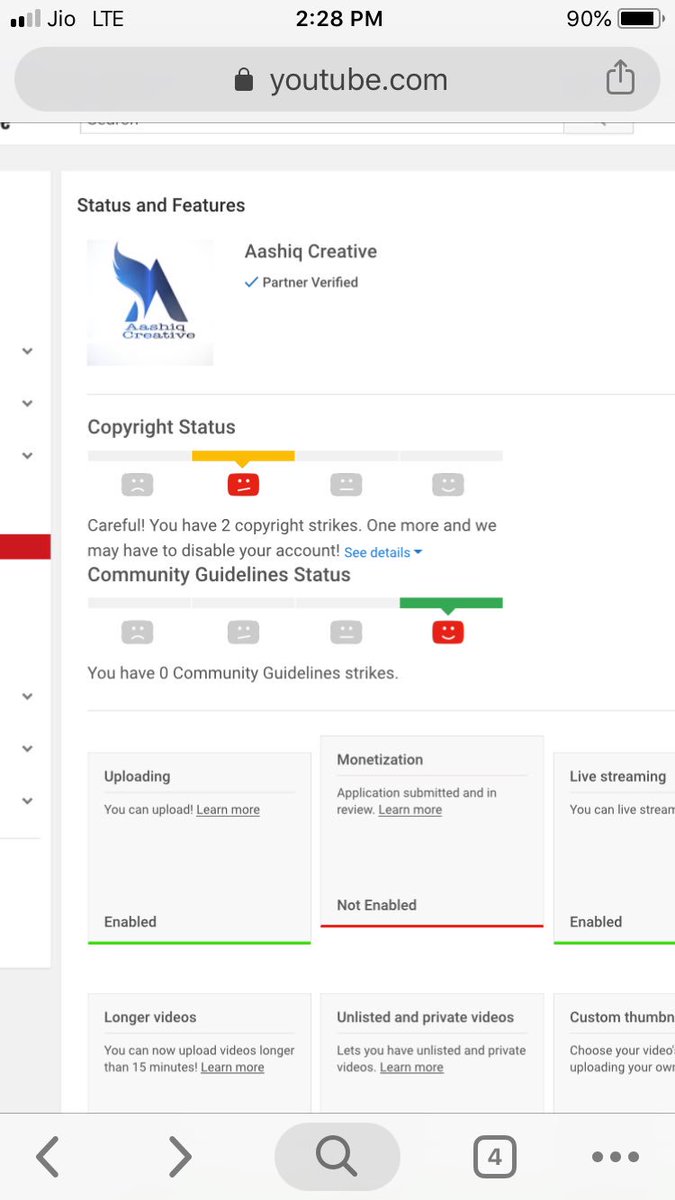Screen dimensions: 675x1200
Task: Select the Unlisted and private videos title
Action: click(425, 1017)
